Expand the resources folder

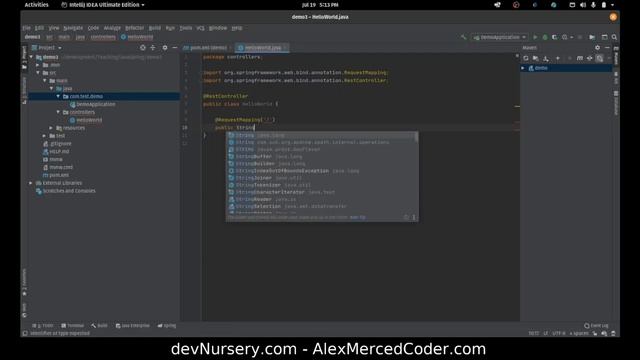(51, 128)
